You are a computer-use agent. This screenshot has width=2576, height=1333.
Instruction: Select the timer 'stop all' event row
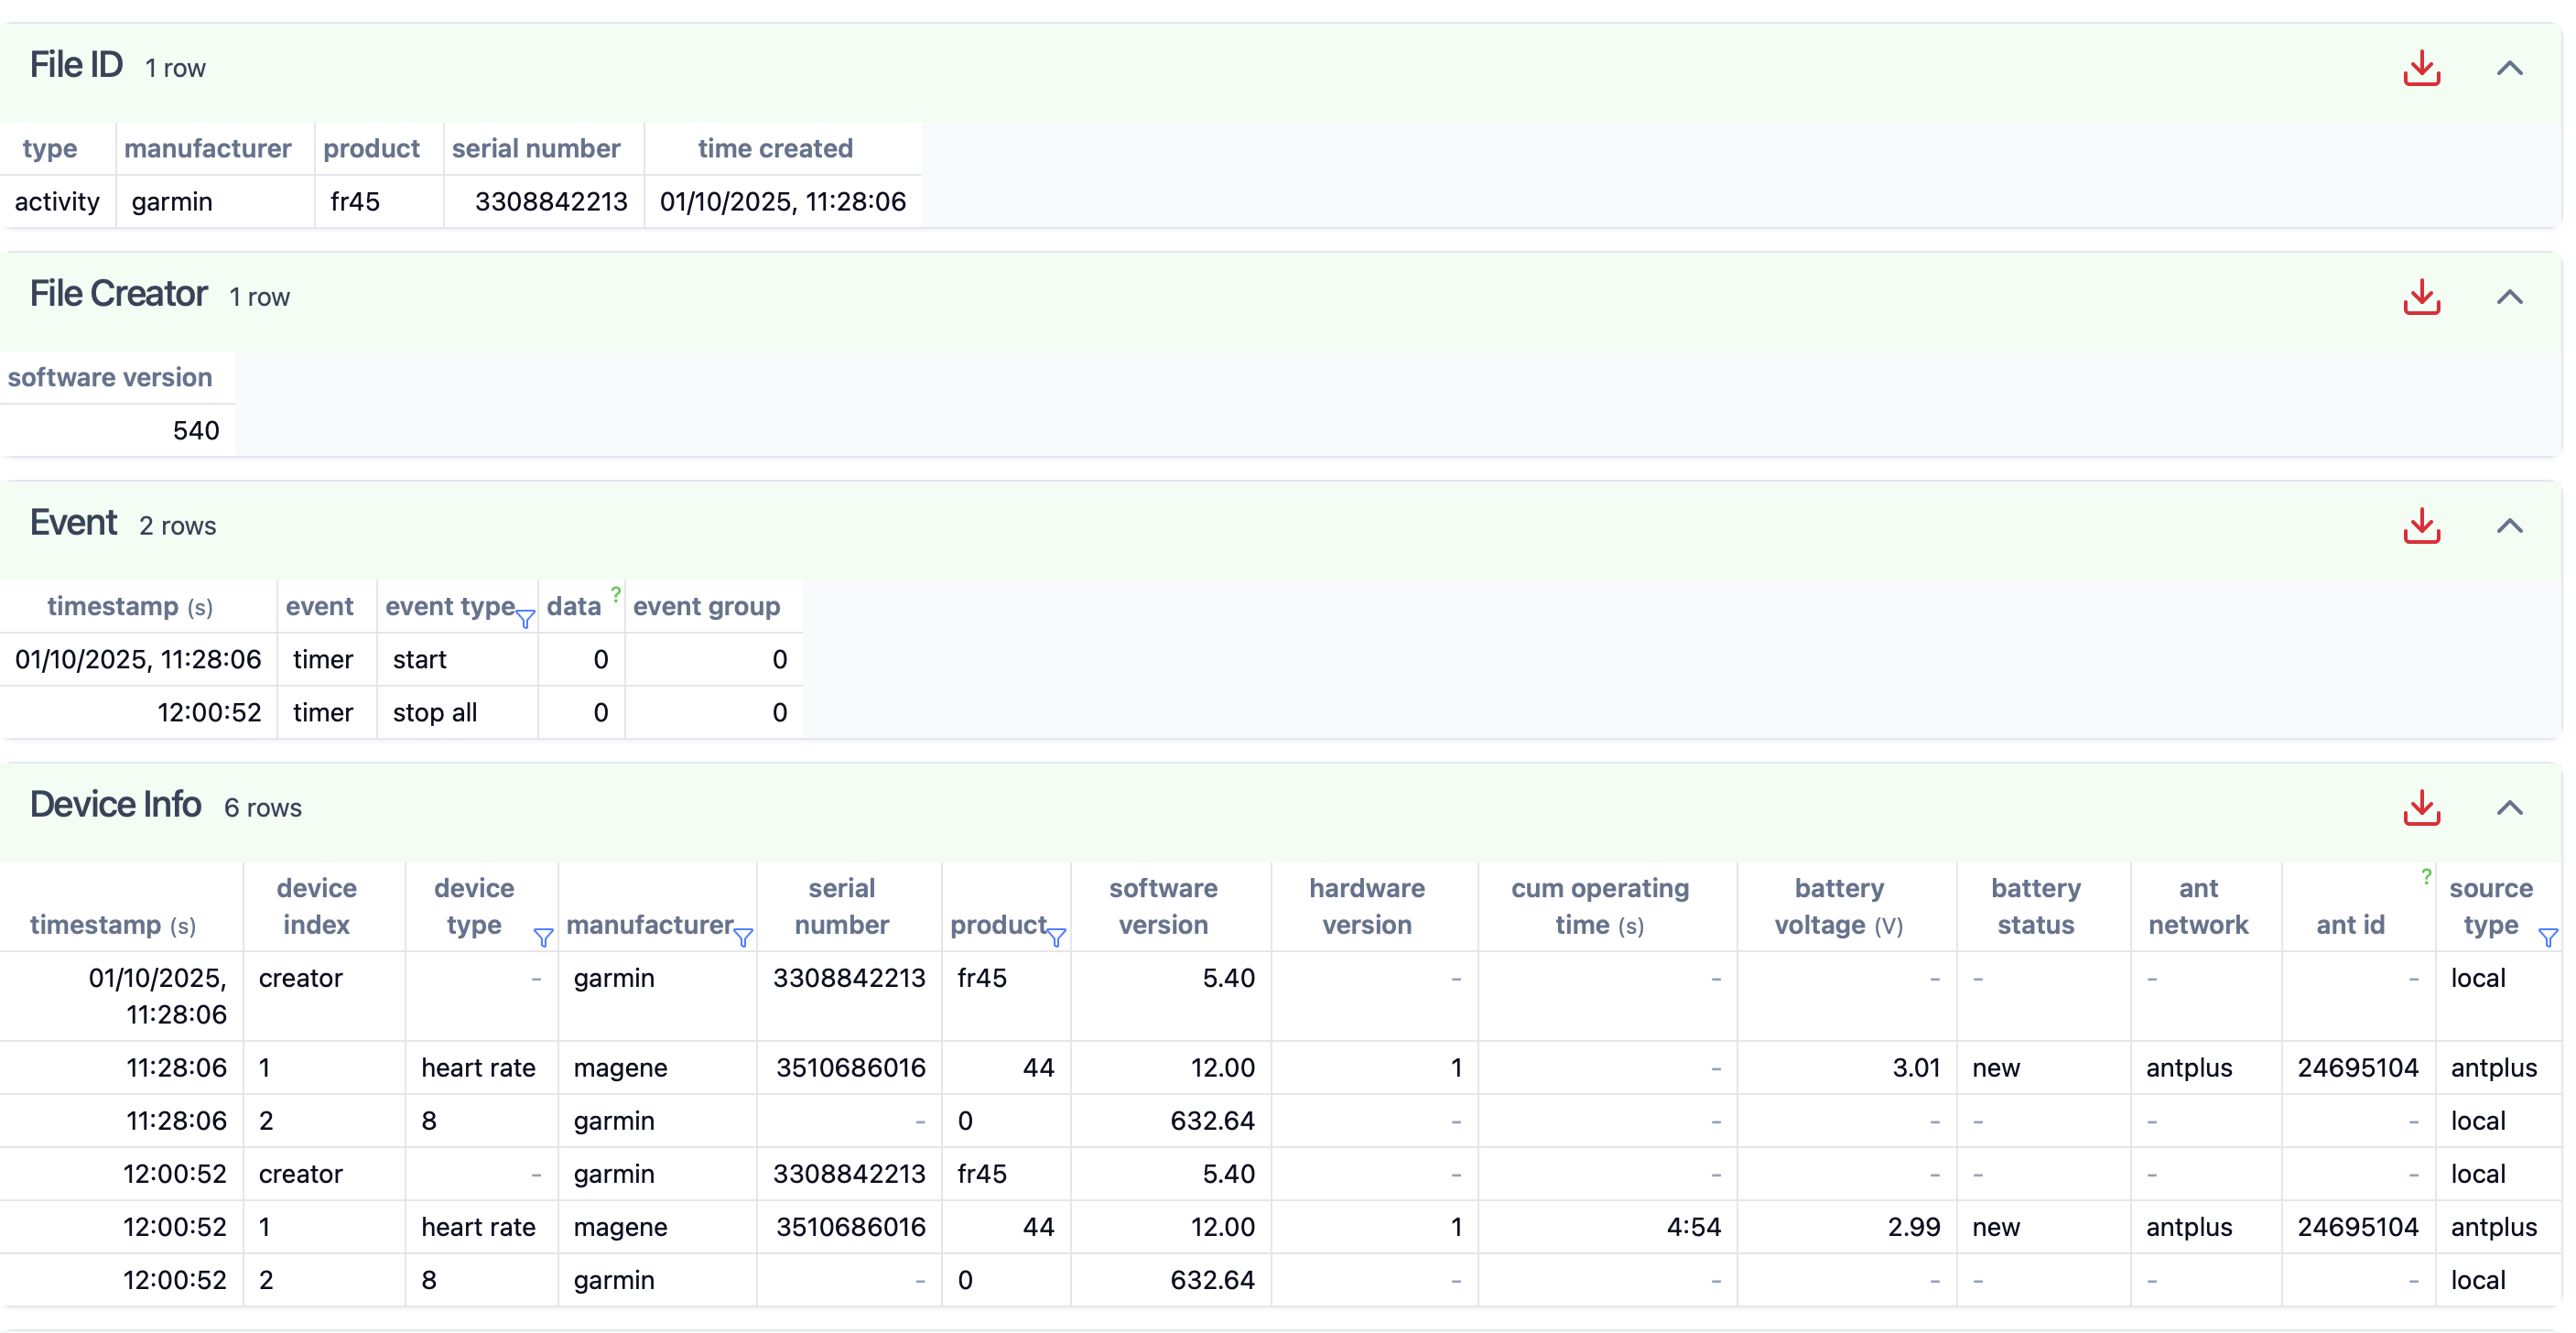tap(434, 713)
